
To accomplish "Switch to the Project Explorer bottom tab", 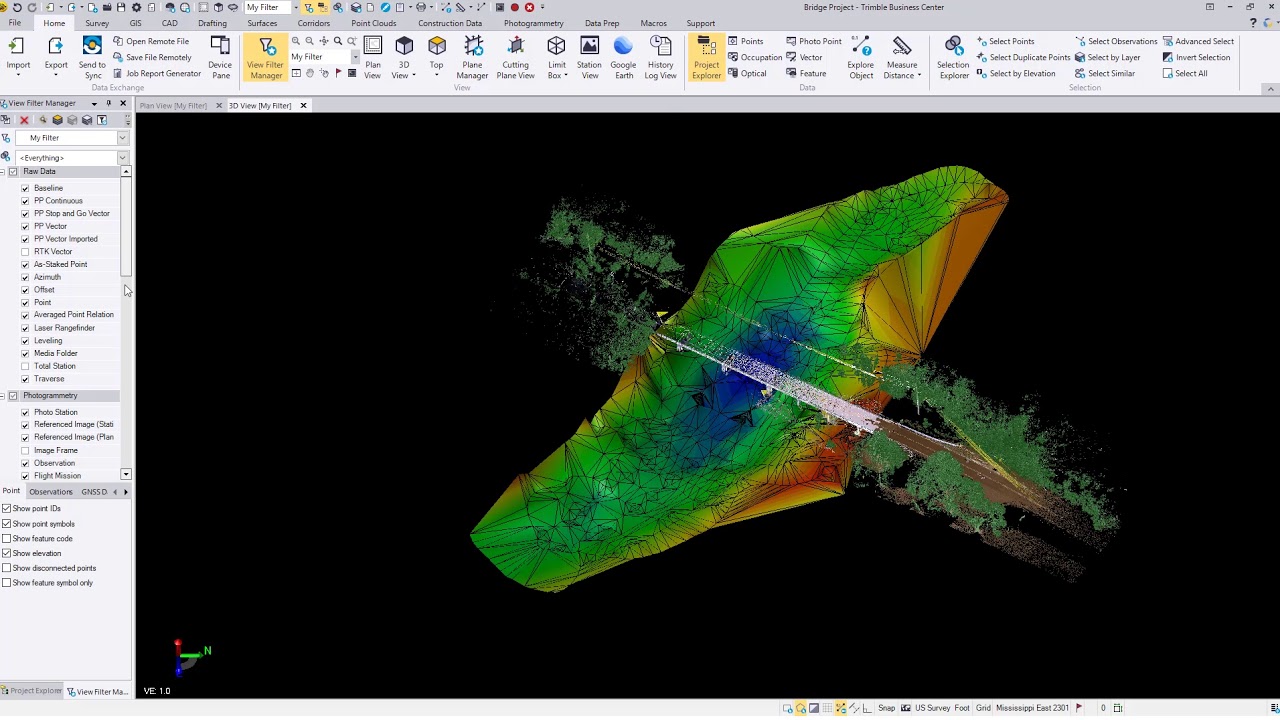I will click(x=32, y=691).
